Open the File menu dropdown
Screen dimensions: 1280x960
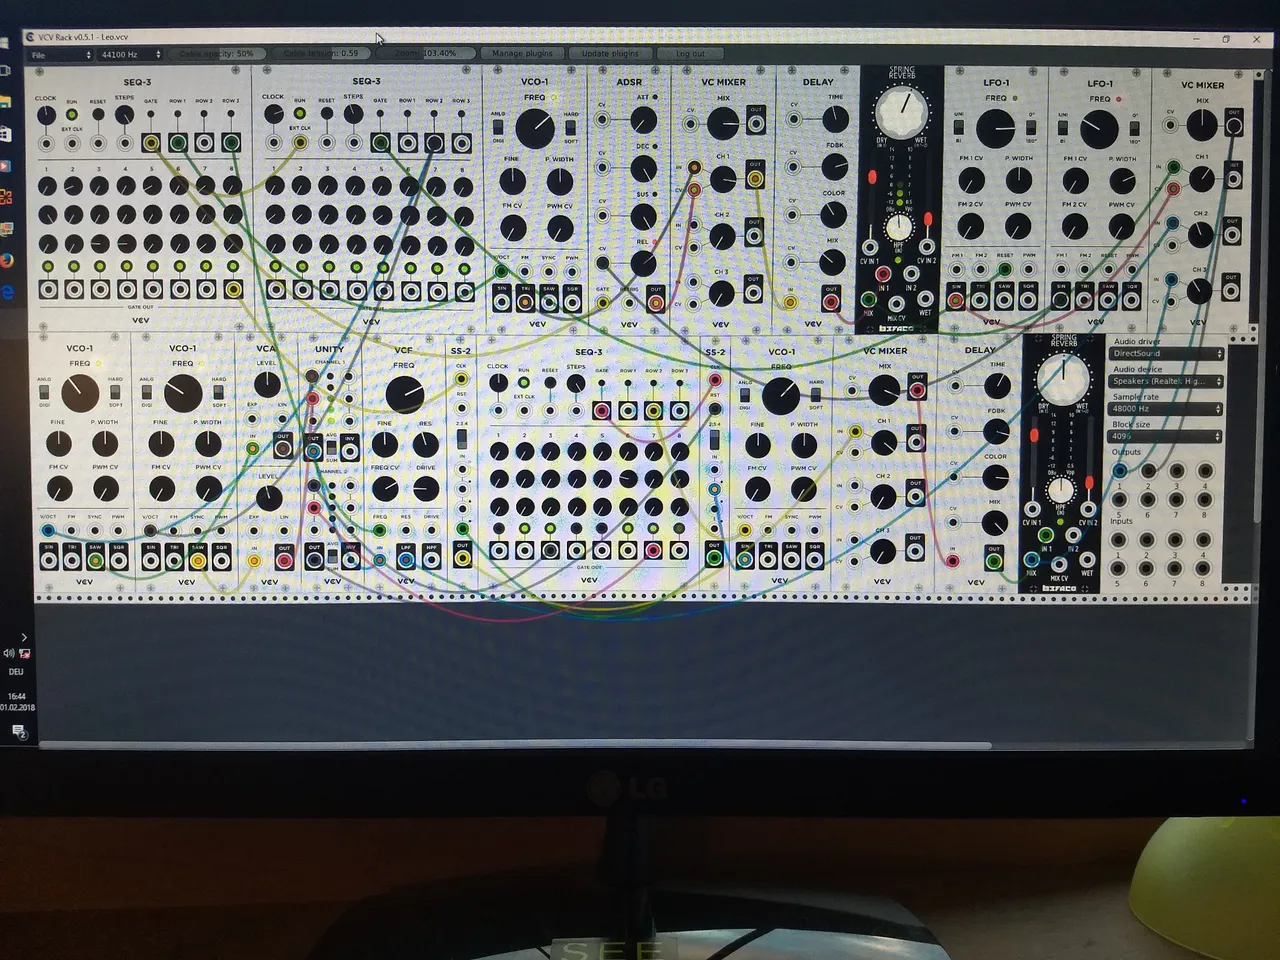coord(61,54)
